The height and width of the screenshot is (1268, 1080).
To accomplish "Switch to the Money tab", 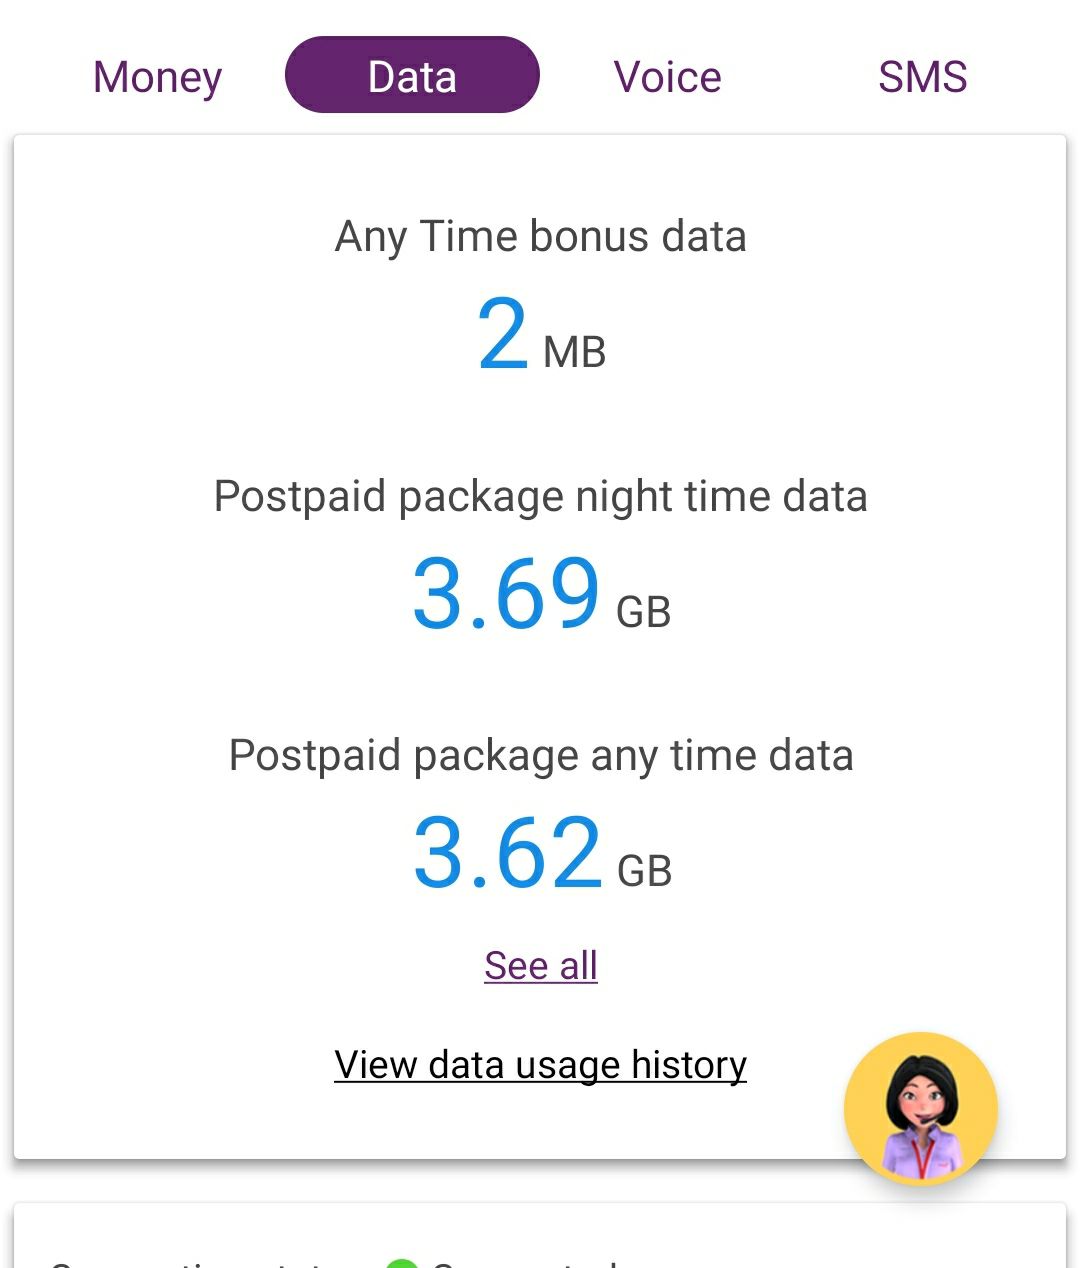I will (x=157, y=77).
